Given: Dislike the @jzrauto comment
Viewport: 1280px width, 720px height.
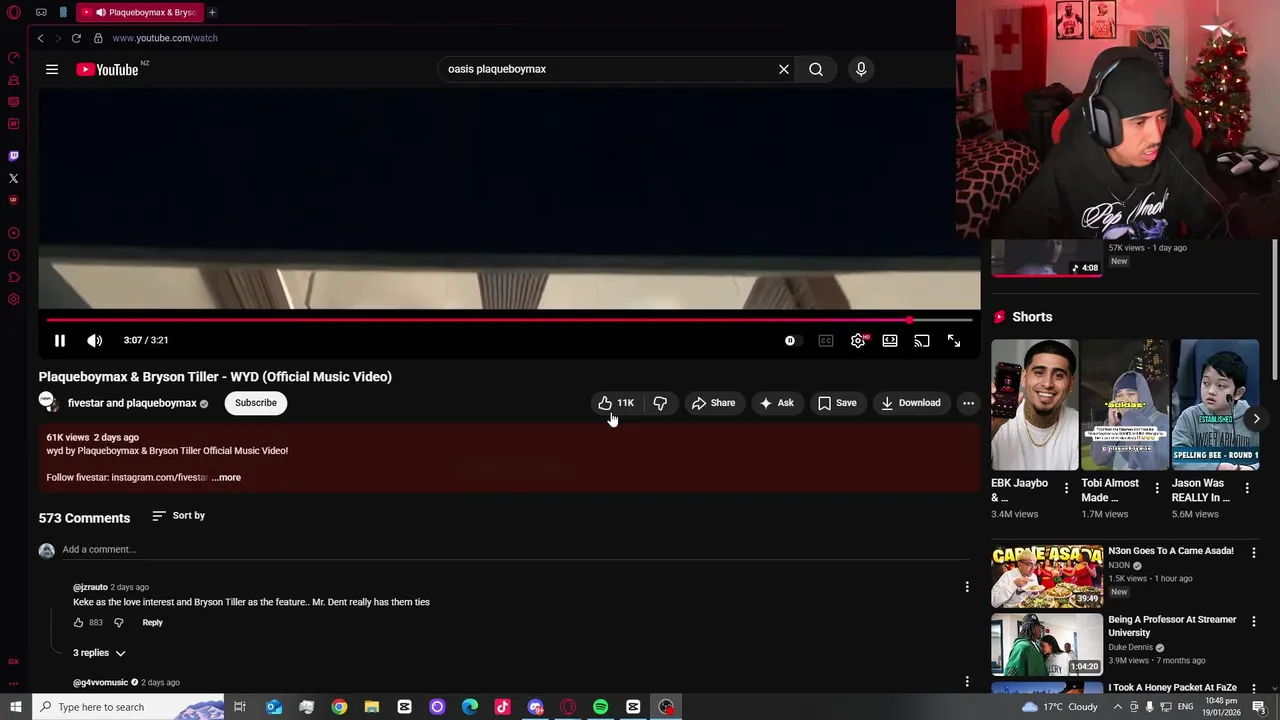Looking at the screenshot, I should click(x=118, y=623).
